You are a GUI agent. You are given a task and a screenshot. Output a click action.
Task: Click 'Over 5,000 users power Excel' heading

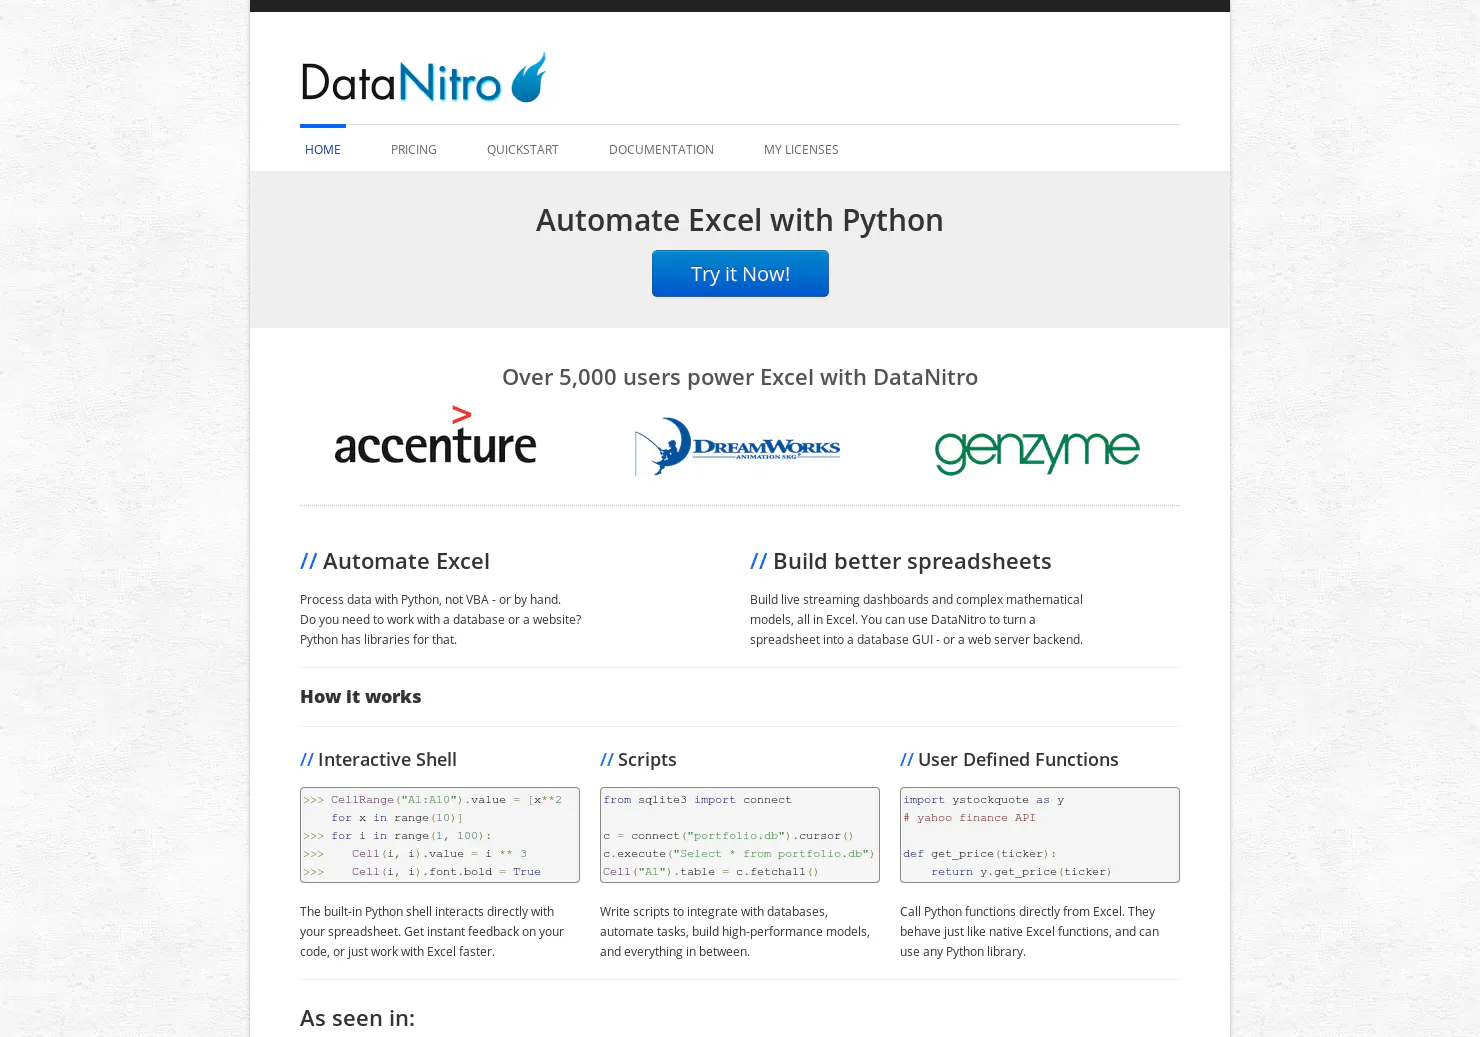[x=740, y=377]
